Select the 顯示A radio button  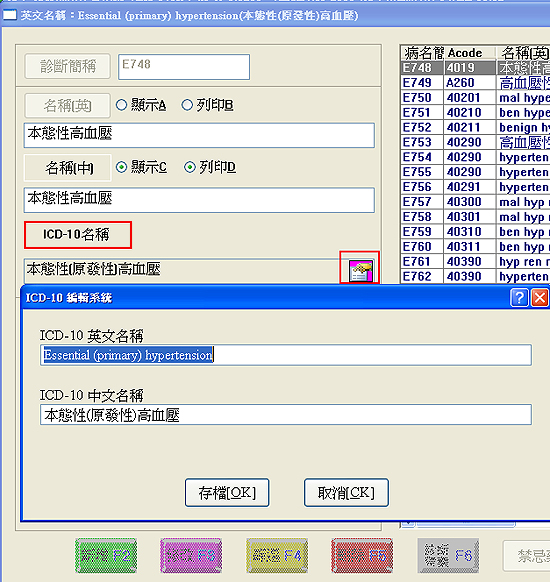click(121, 105)
